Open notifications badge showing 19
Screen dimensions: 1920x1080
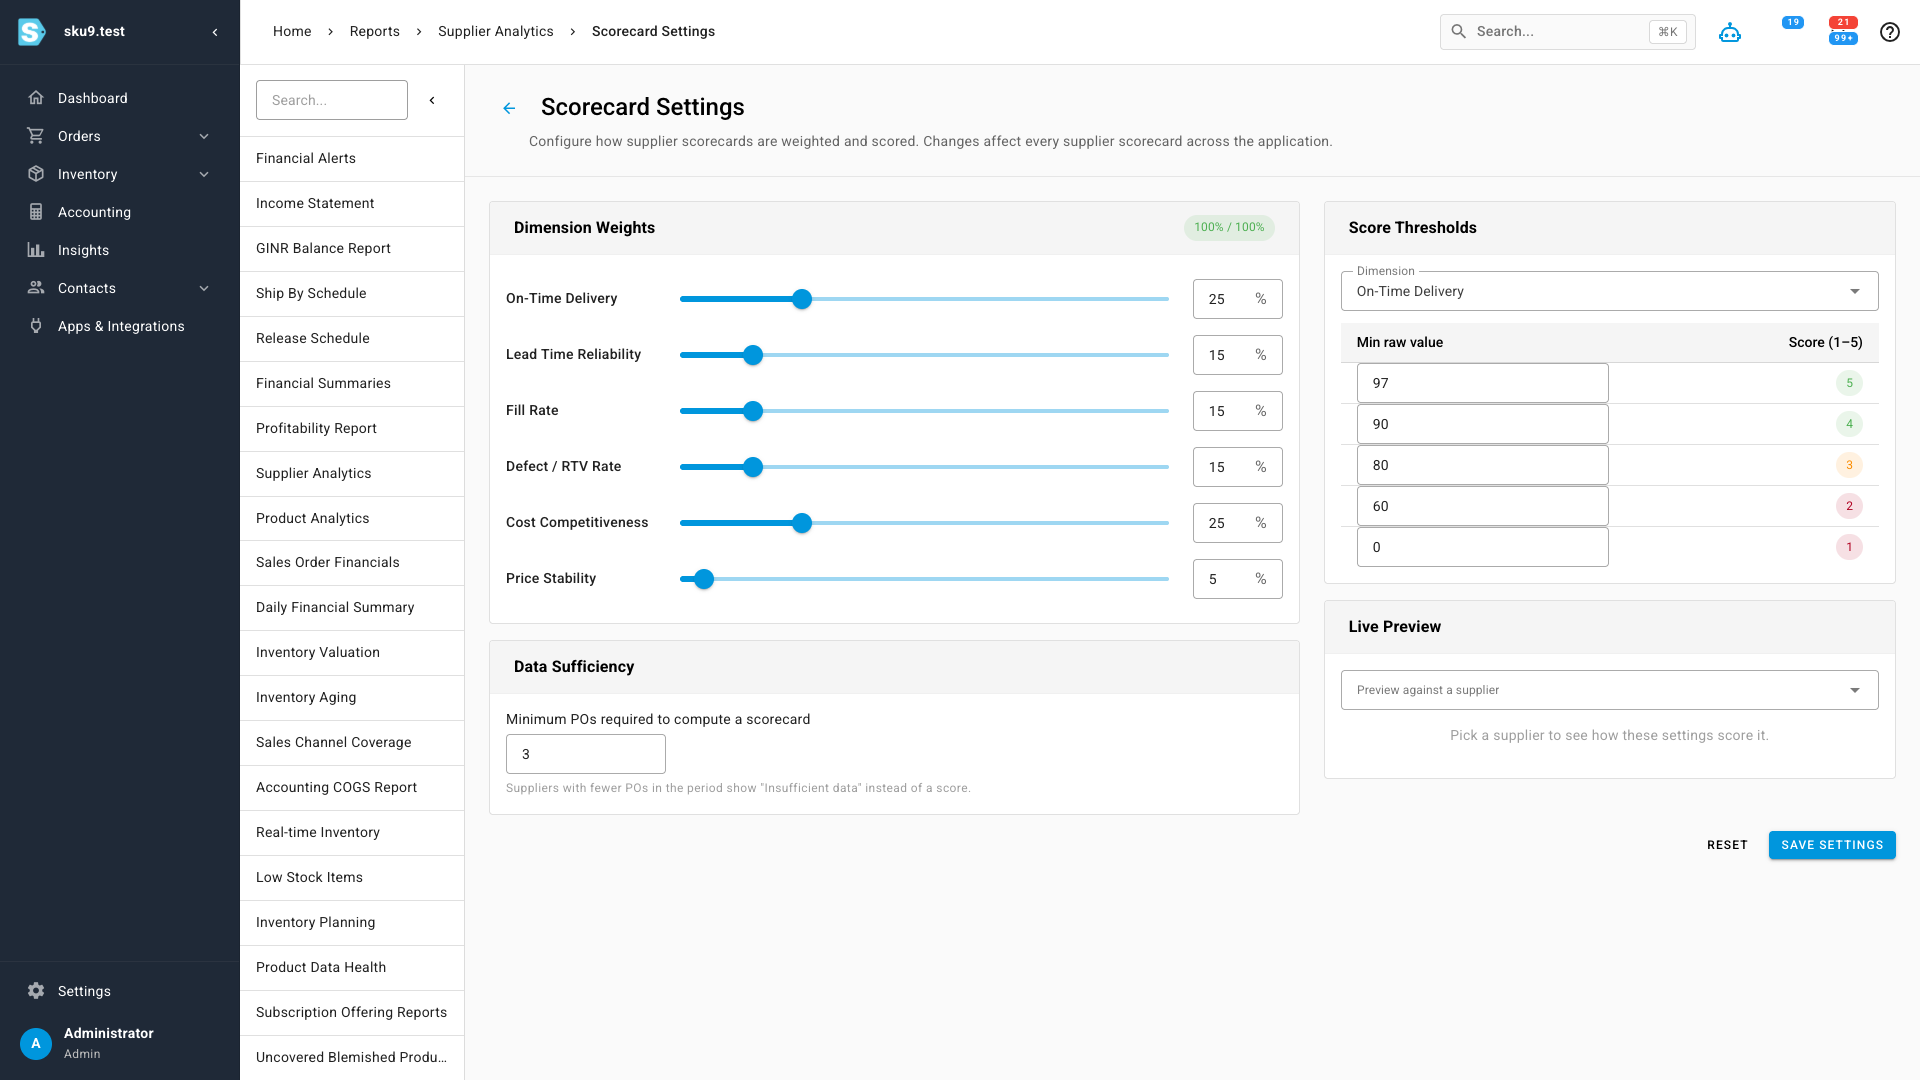click(1792, 22)
